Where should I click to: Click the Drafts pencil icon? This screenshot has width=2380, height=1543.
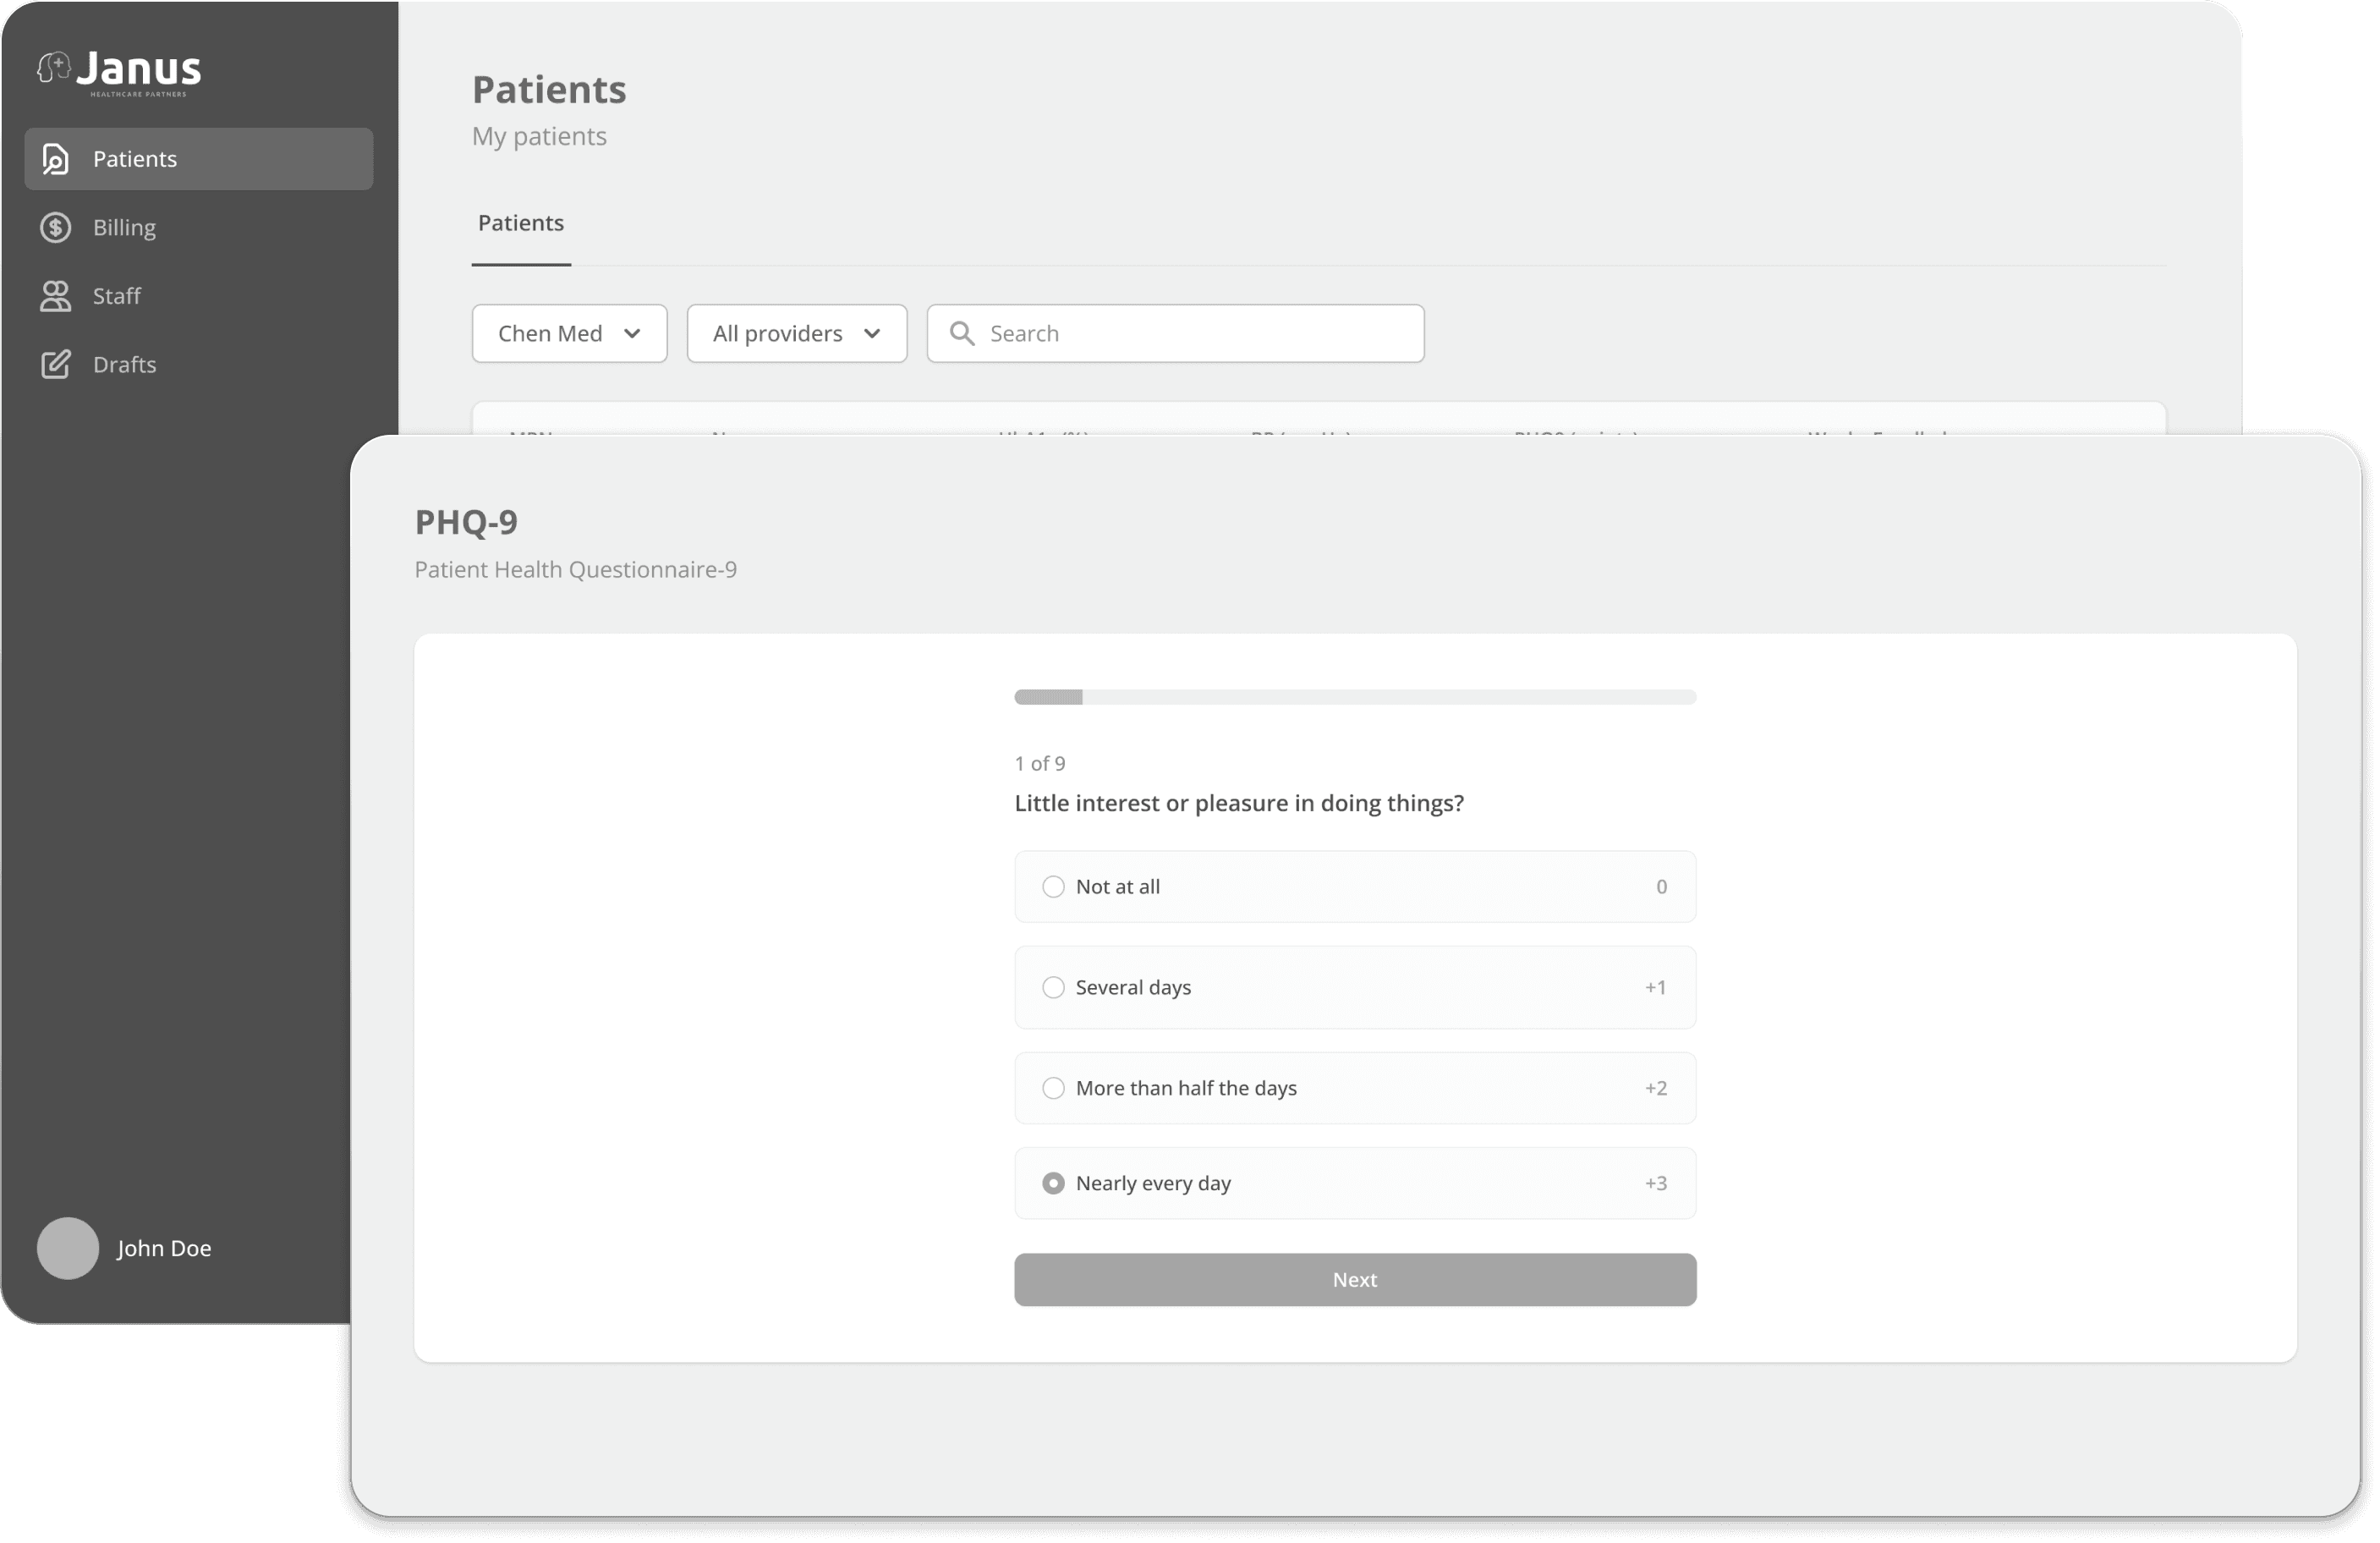click(x=56, y=364)
